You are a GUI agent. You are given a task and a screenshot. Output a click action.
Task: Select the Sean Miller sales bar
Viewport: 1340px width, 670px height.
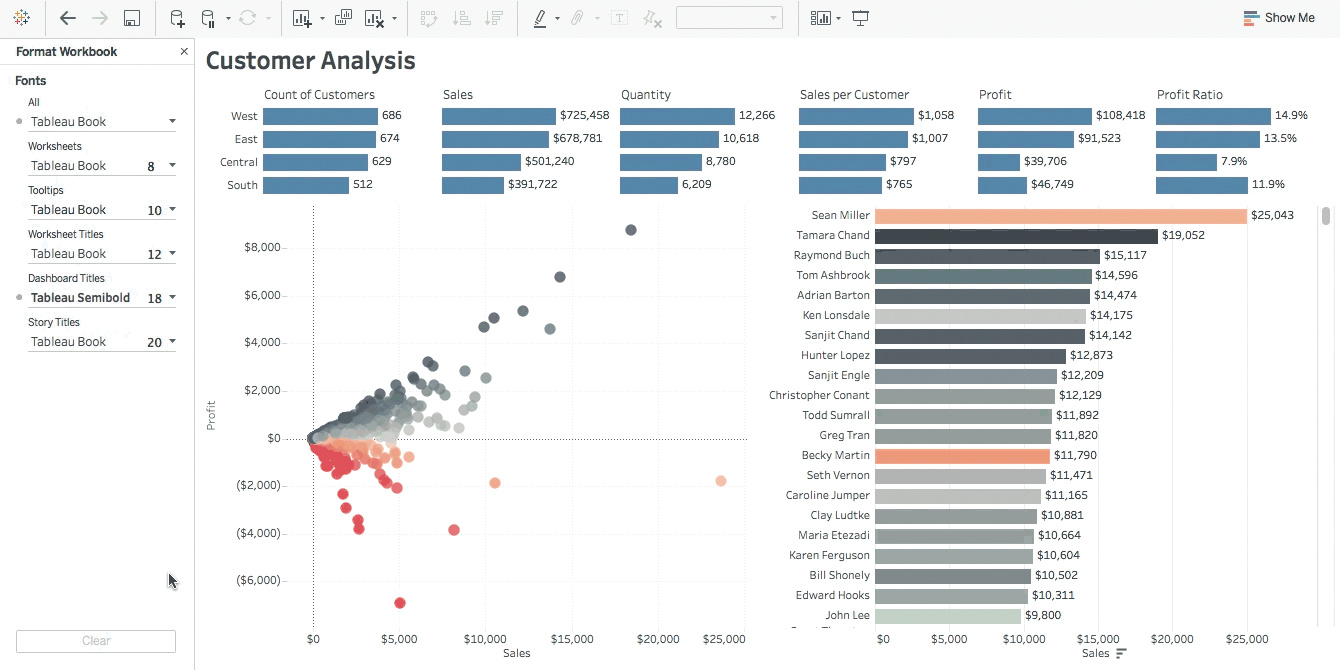pos(1060,216)
